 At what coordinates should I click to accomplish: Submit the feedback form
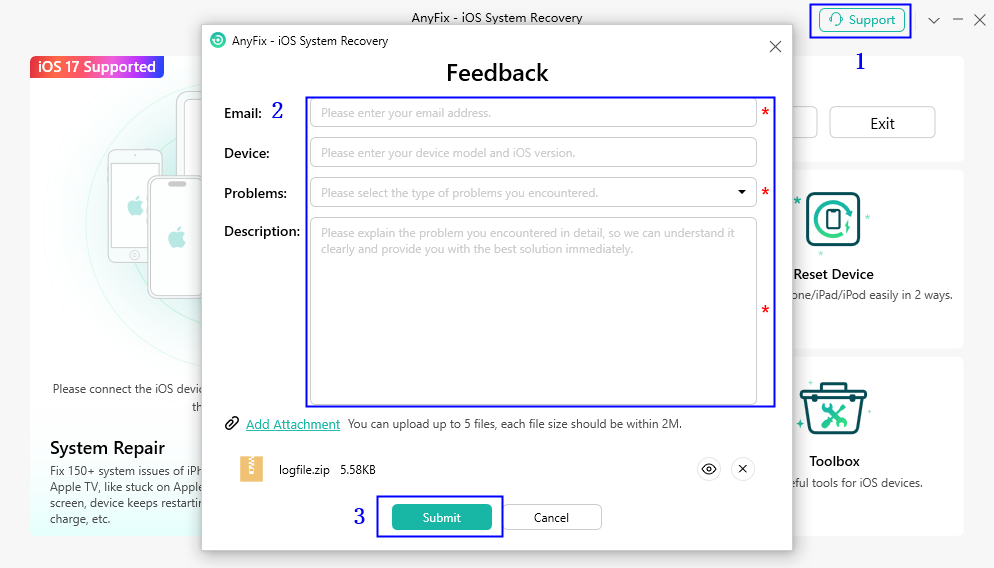point(442,517)
